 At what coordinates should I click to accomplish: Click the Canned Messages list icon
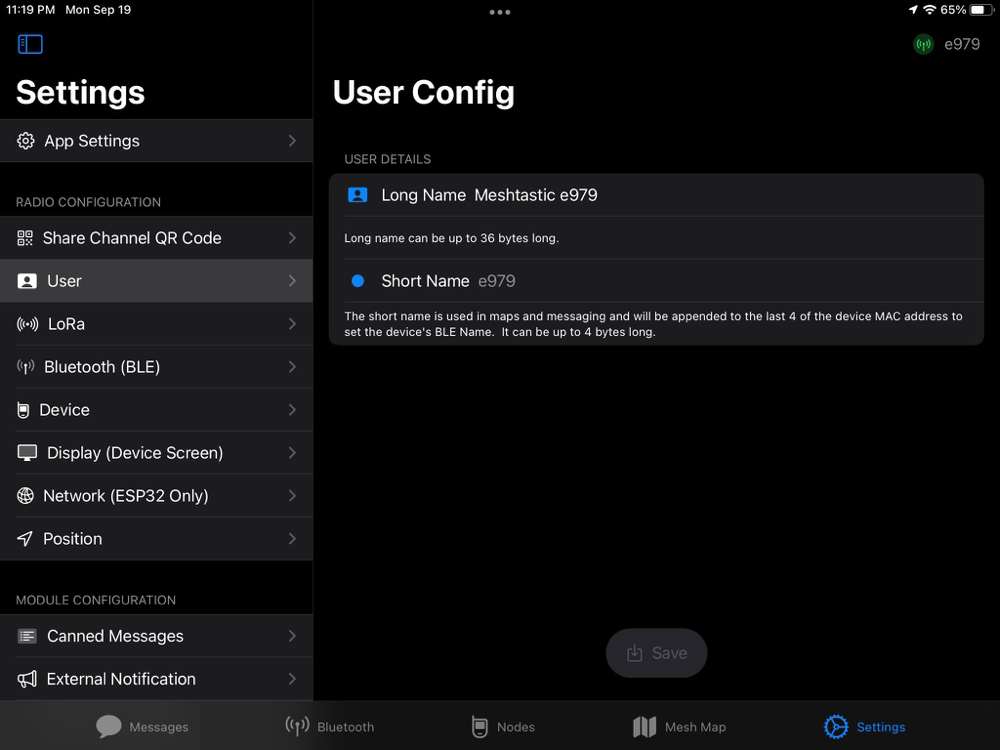(x=27, y=636)
